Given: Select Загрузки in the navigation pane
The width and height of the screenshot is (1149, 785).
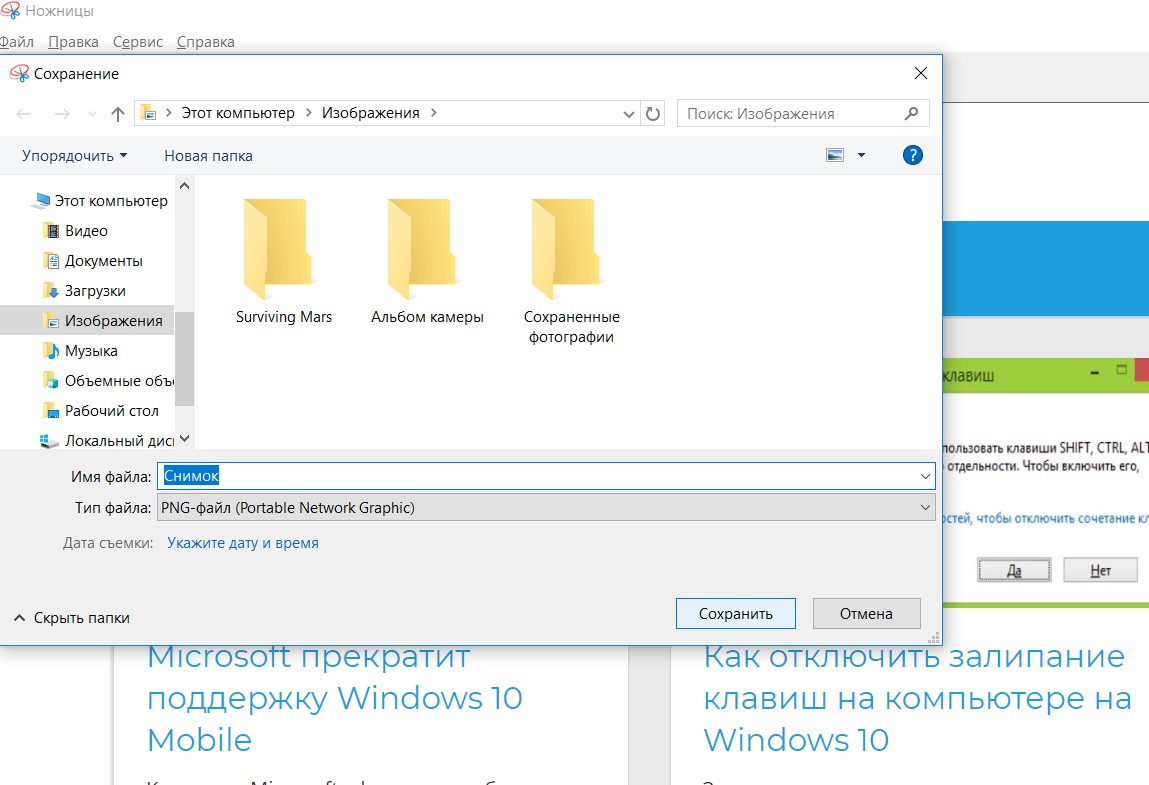Looking at the screenshot, I should click(x=95, y=291).
